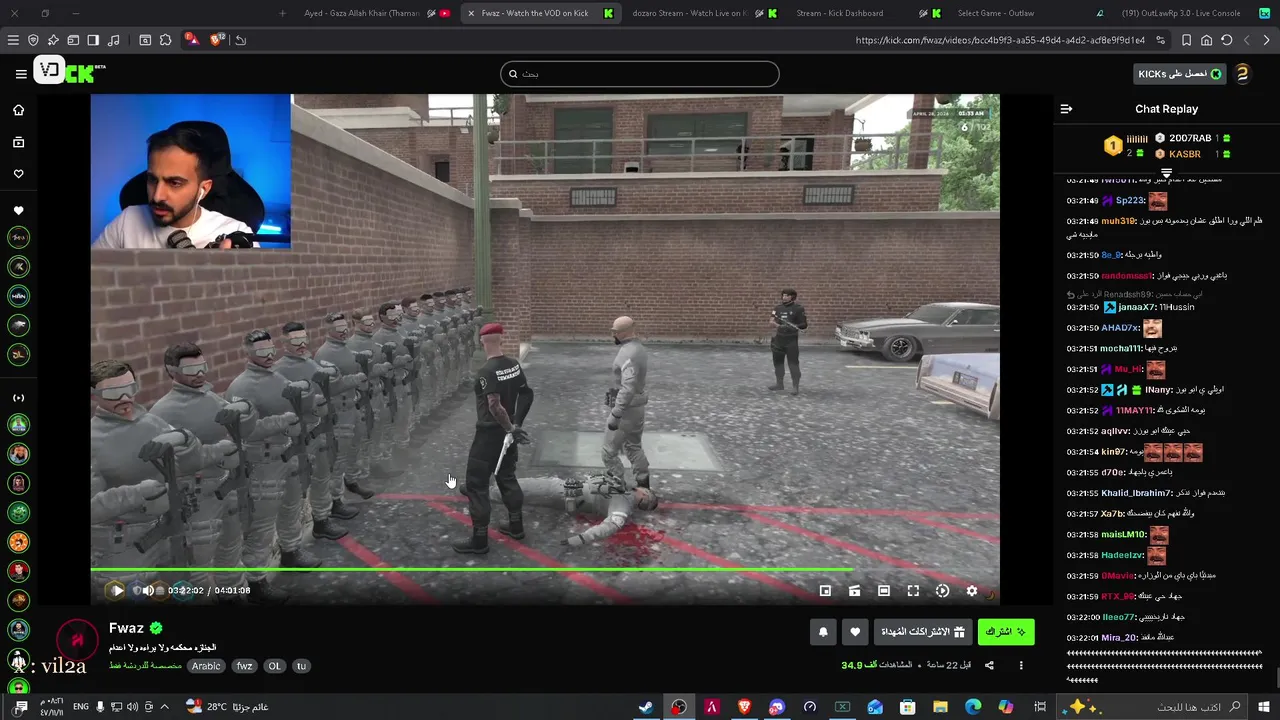This screenshot has height=720, width=1280.
Task: Play the VOD video
Action: [x=117, y=590]
